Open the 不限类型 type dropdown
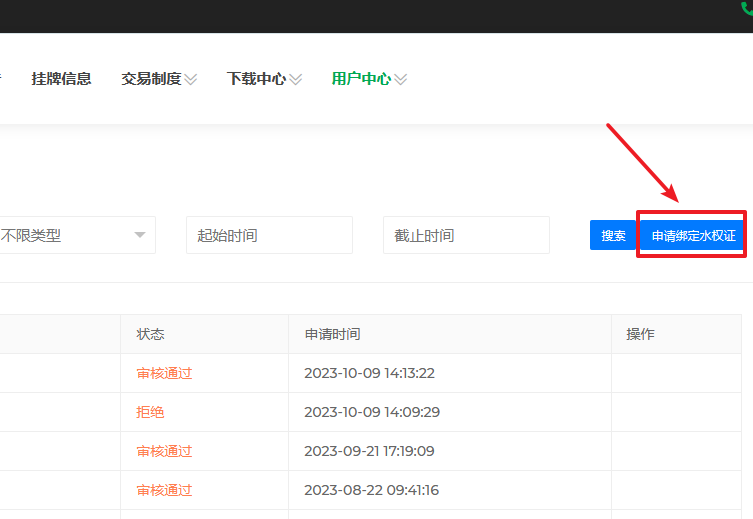This screenshot has width=753, height=519. [x=75, y=235]
